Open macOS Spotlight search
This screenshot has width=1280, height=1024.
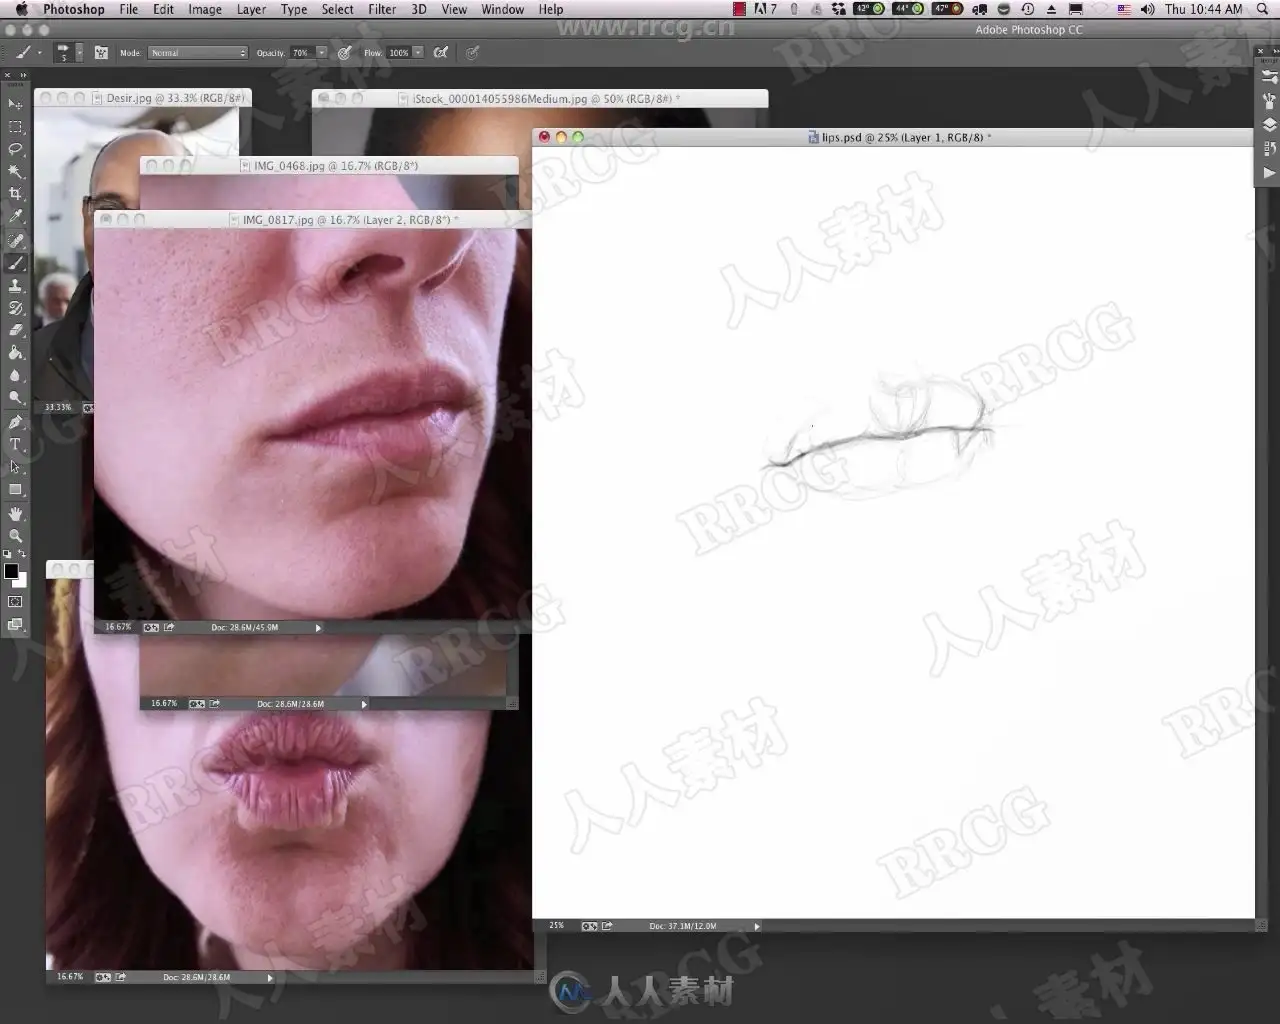1262,9
